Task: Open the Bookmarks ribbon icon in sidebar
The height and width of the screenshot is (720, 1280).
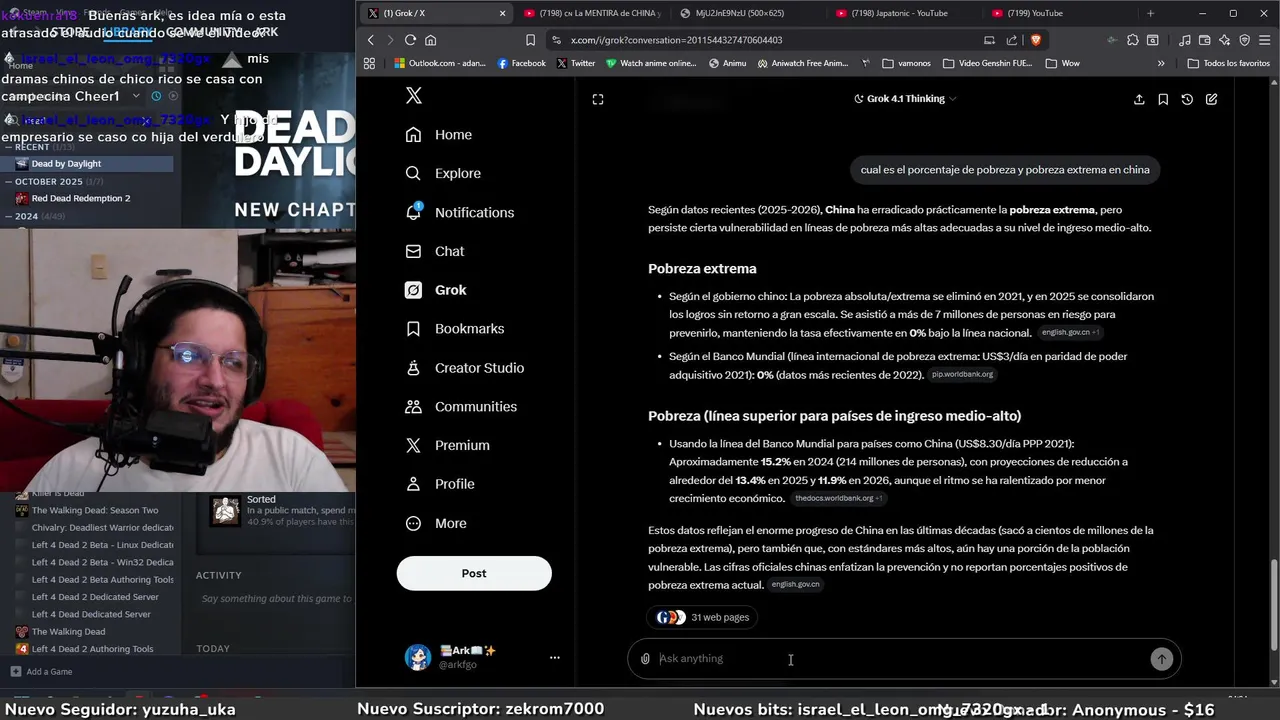Action: [x=413, y=329]
